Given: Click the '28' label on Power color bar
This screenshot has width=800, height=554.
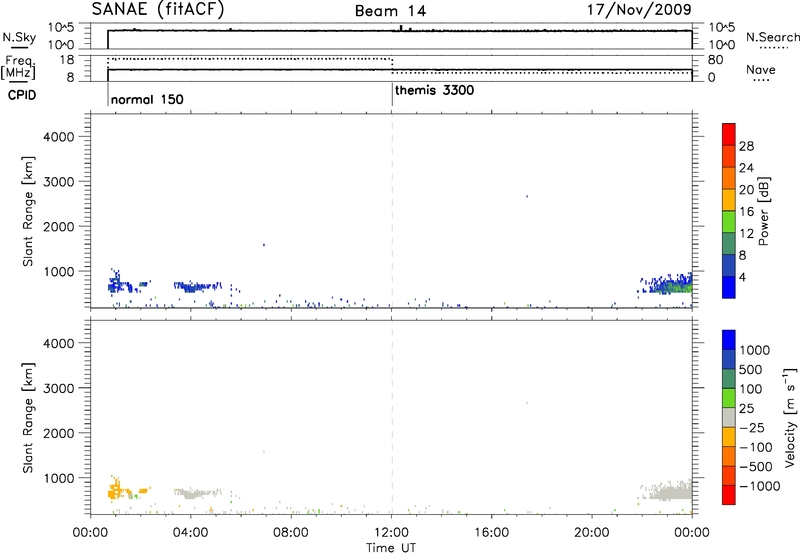Looking at the screenshot, I should click(x=746, y=146).
